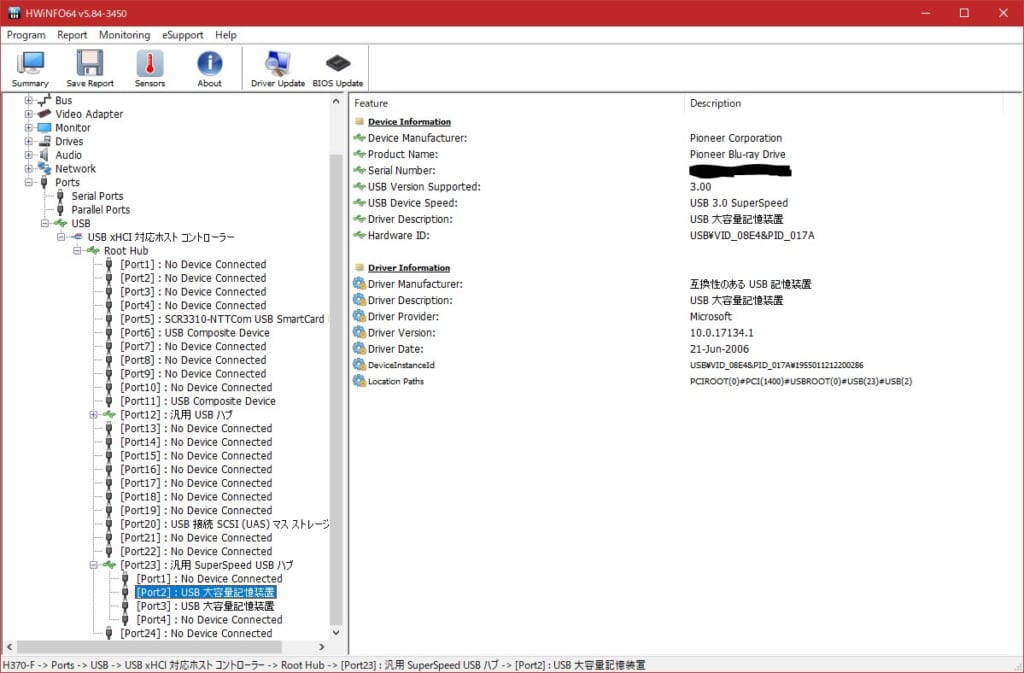This screenshot has height=673, width=1024.
Task: Select the Video Adapter tree node
Action: 89,114
